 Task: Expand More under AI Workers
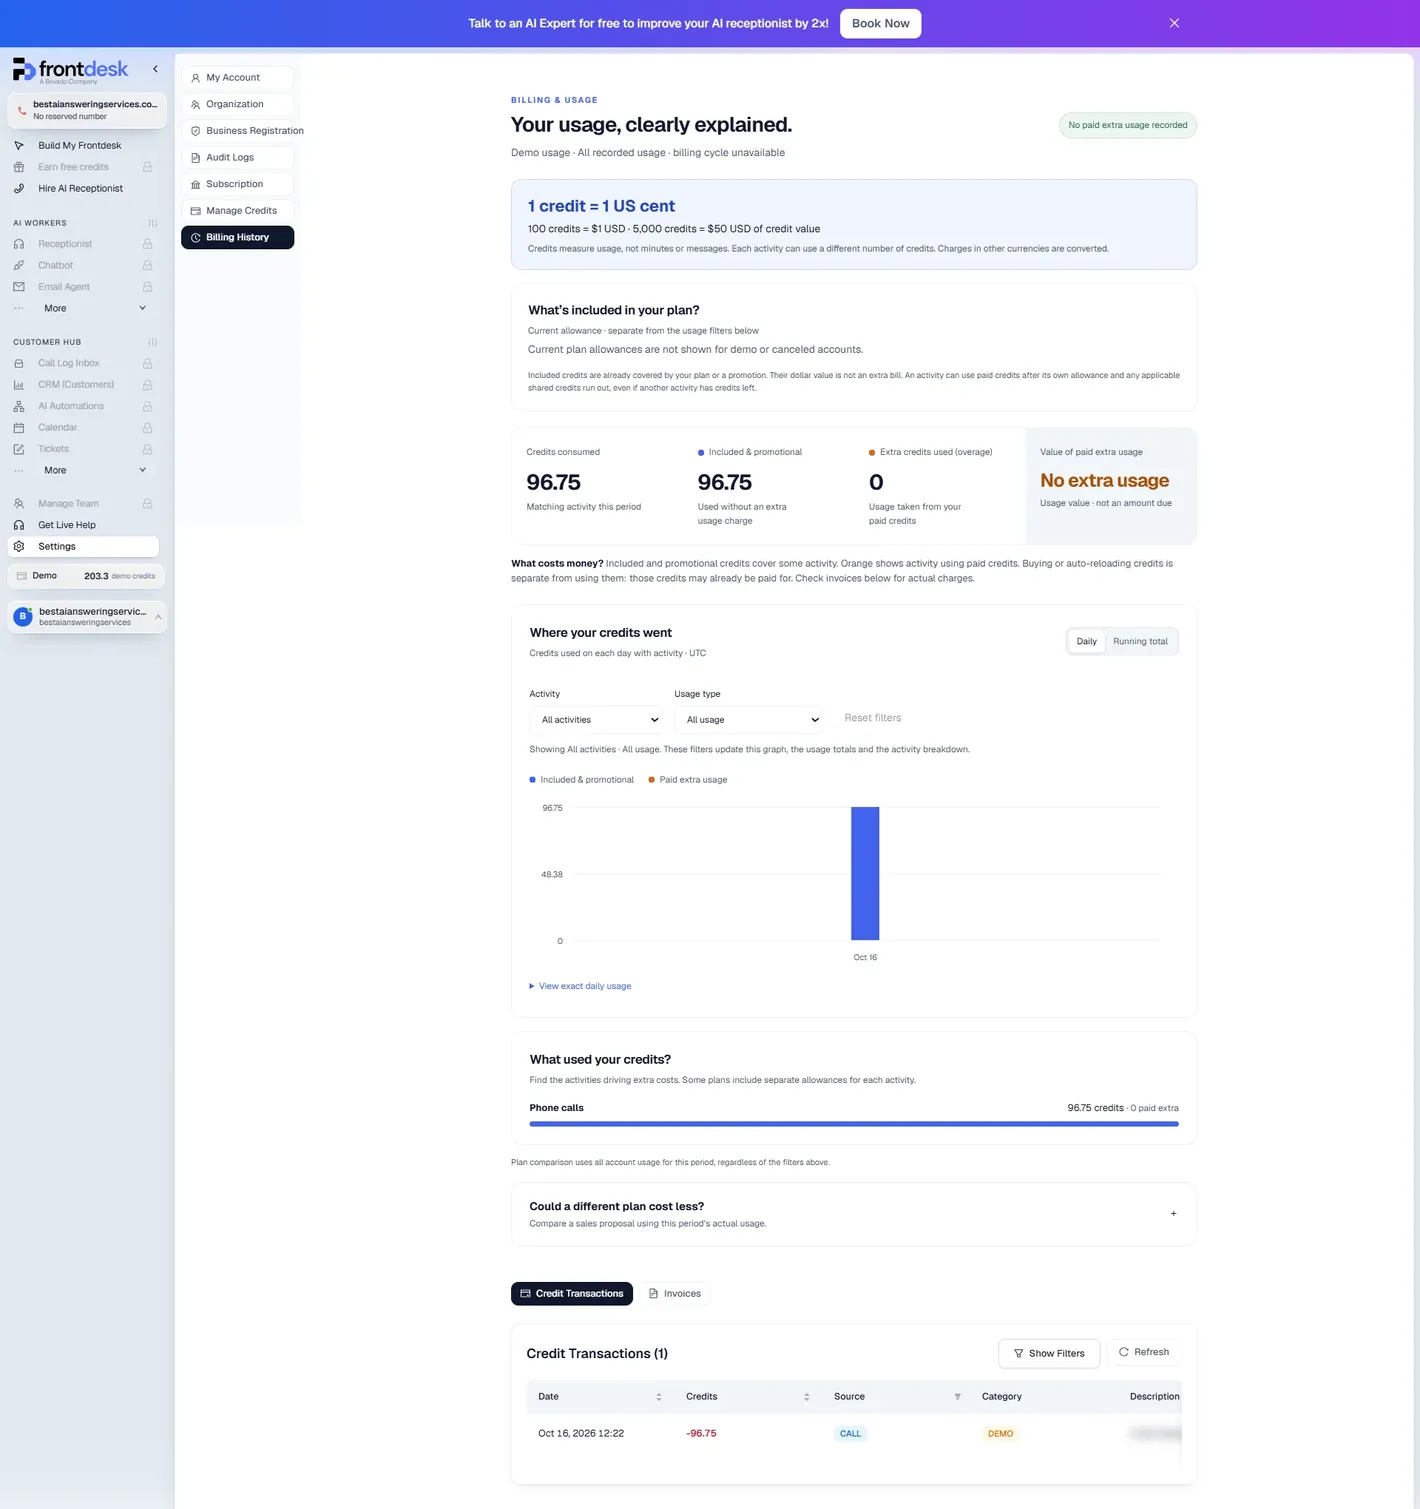(84, 308)
